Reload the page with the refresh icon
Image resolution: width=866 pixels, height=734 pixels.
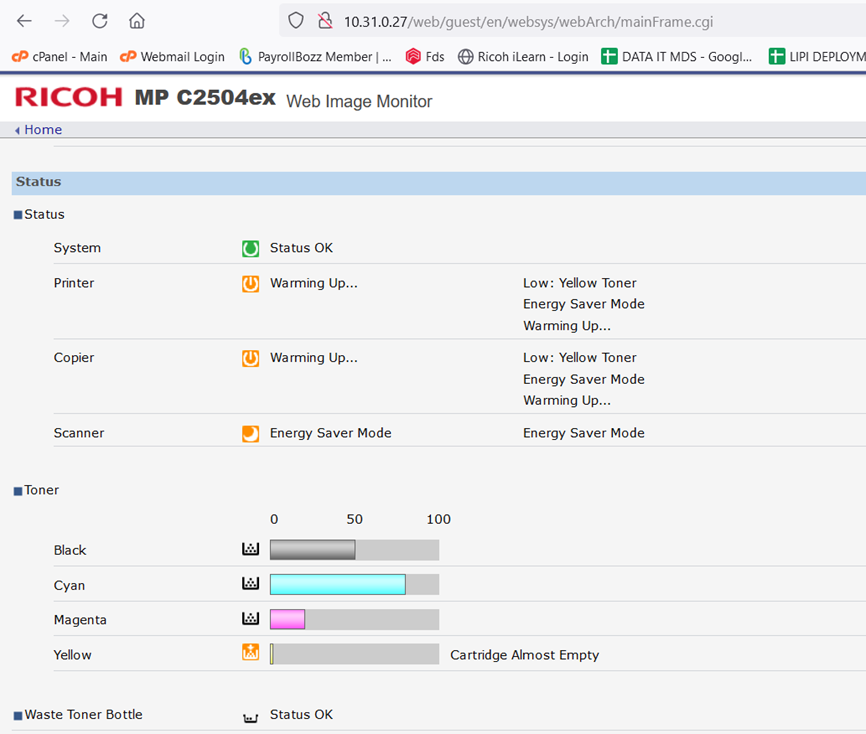(x=99, y=22)
